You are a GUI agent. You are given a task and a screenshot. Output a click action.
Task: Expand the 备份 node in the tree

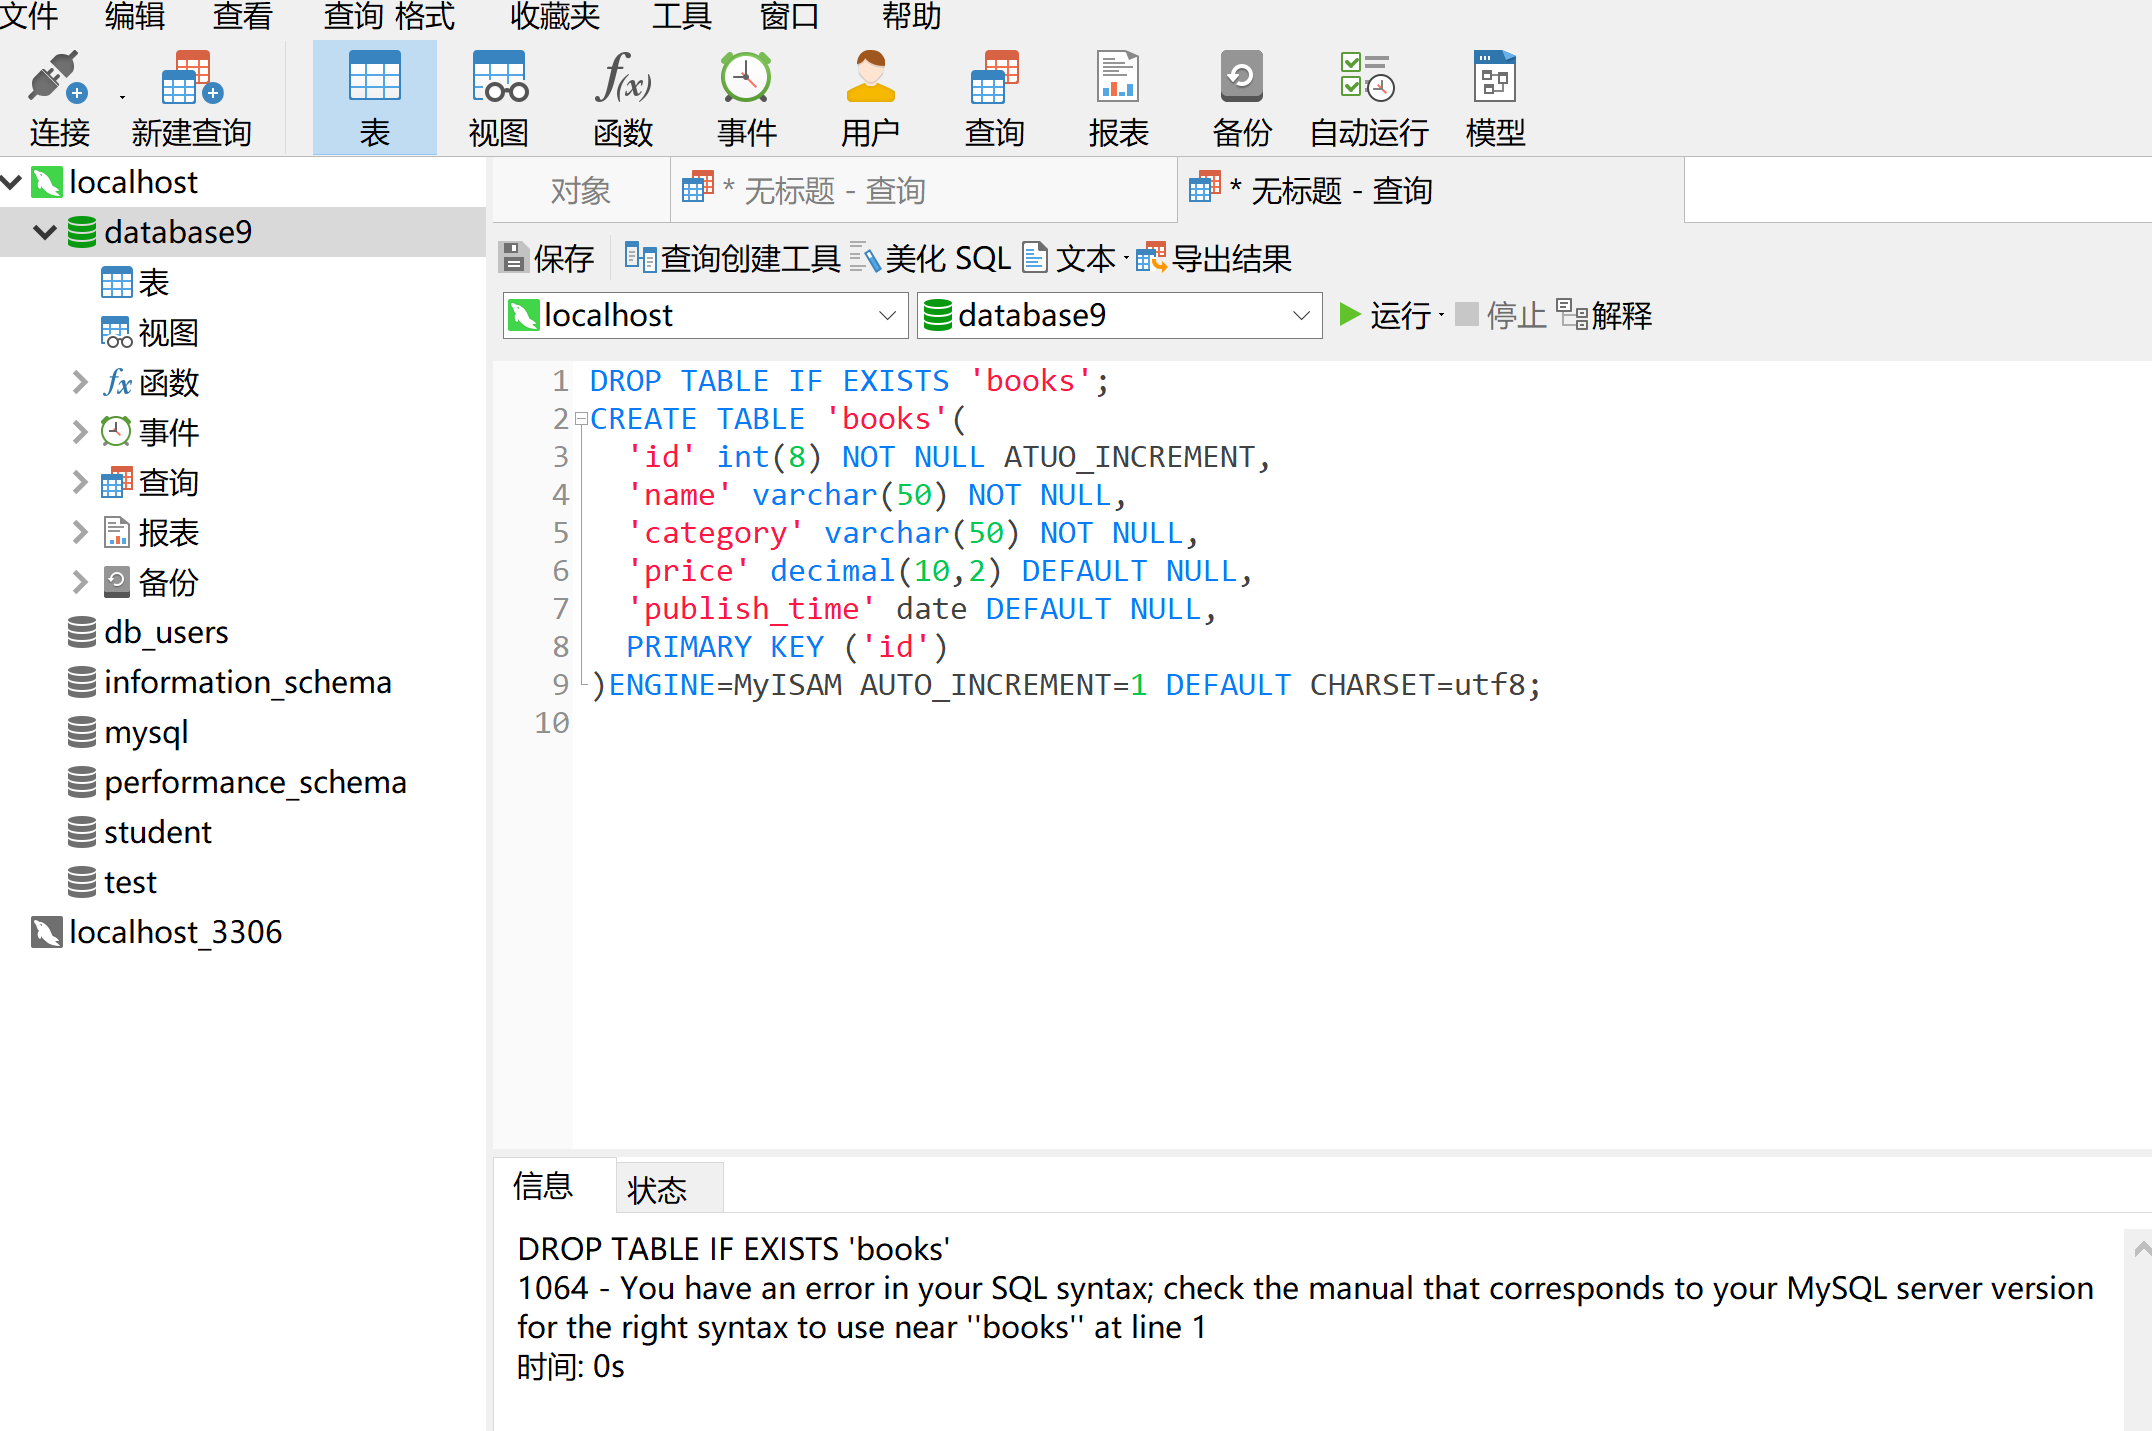[x=80, y=582]
